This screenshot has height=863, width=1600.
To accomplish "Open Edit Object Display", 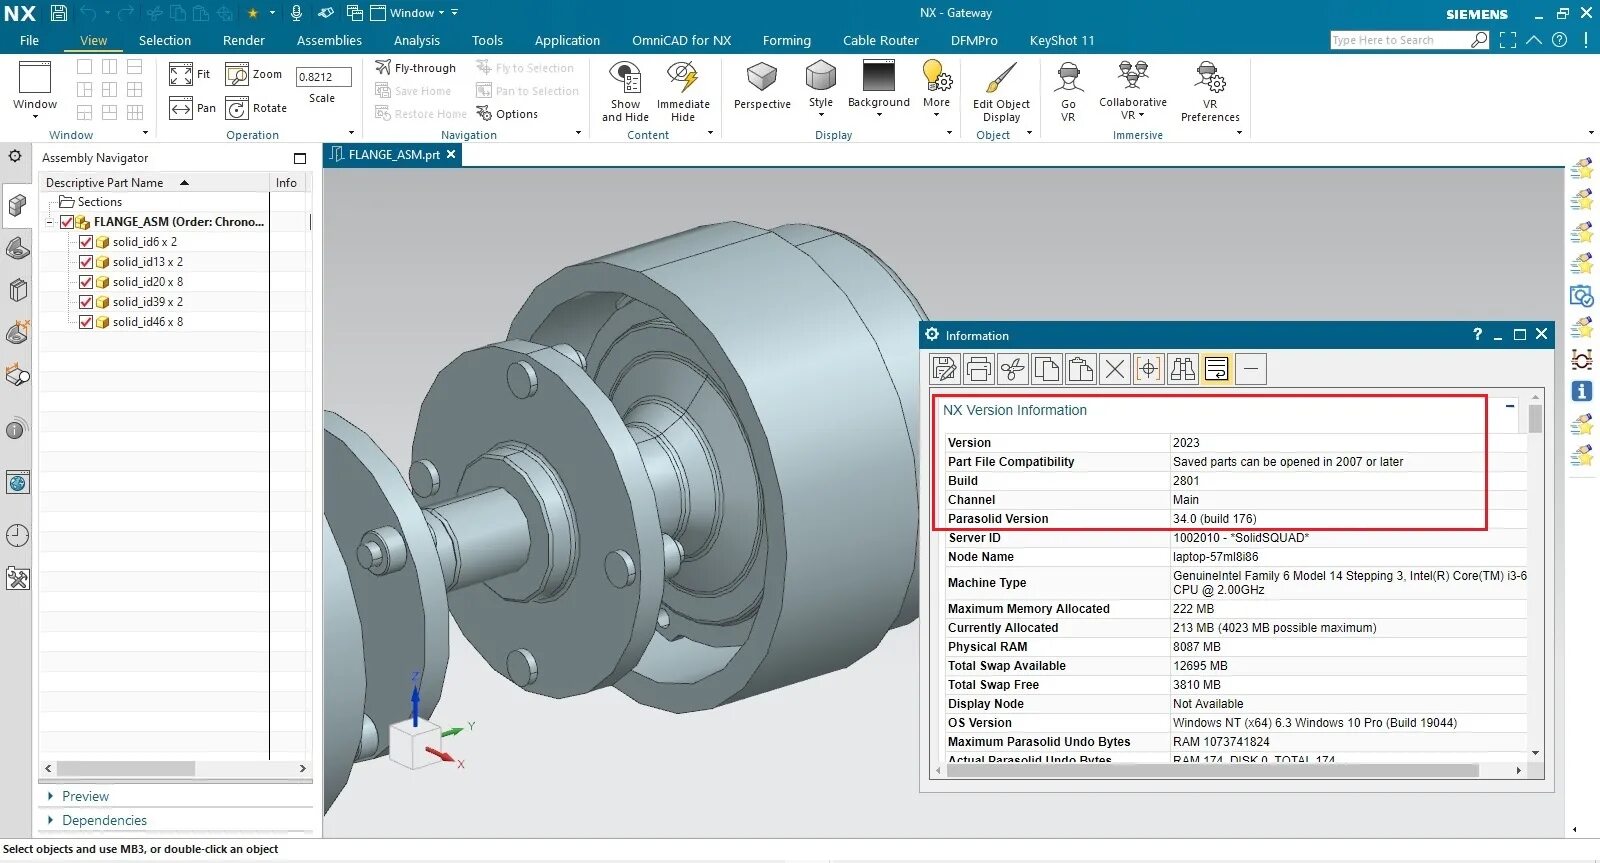I will (x=1001, y=91).
